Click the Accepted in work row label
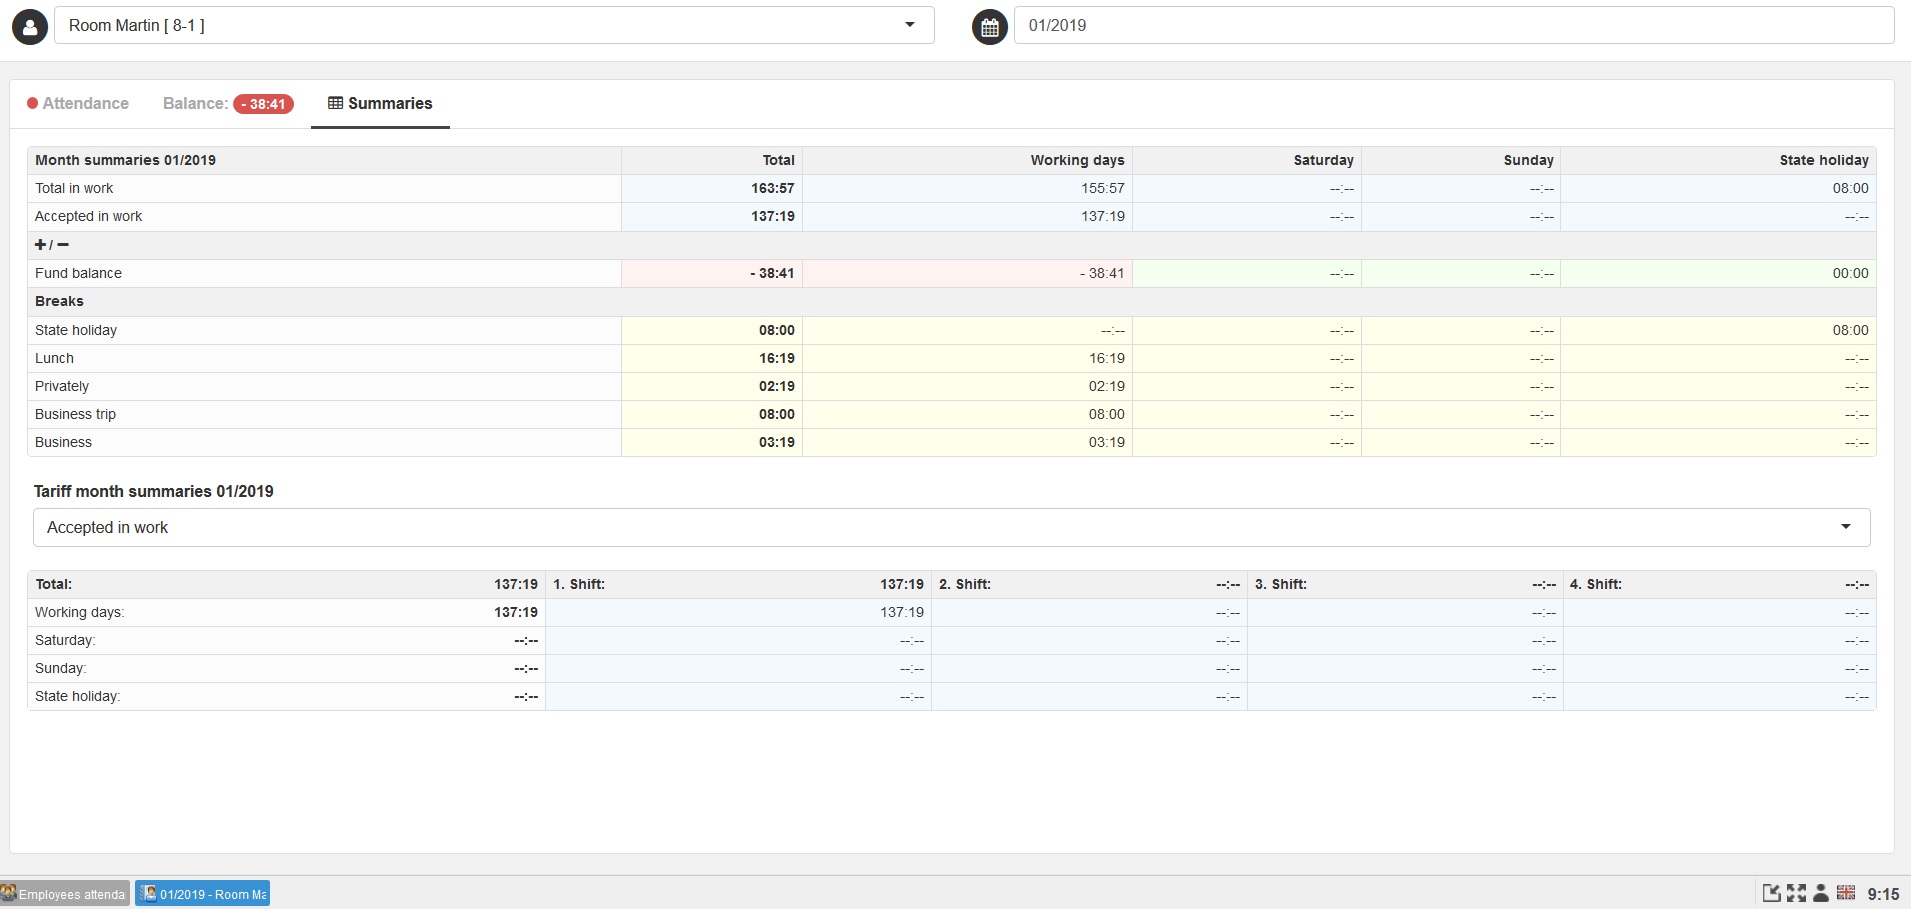Screen dimensions: 1911x909 (x=88, y=216)
